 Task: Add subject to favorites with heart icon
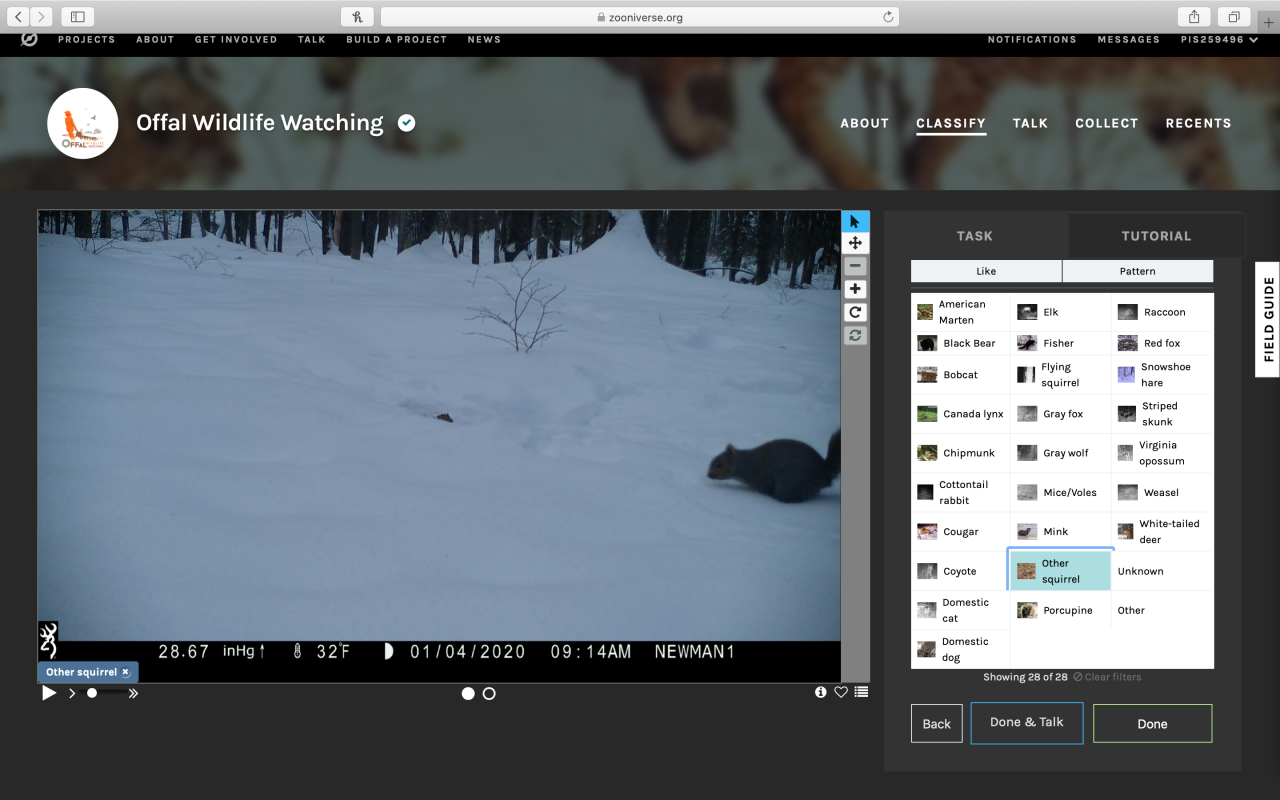841,692
